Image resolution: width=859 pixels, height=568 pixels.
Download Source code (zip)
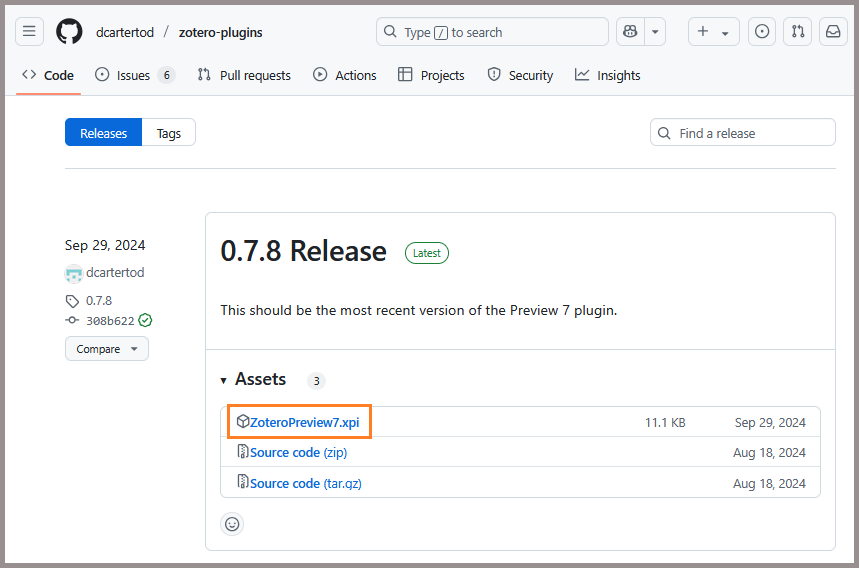tap(299, 452)
